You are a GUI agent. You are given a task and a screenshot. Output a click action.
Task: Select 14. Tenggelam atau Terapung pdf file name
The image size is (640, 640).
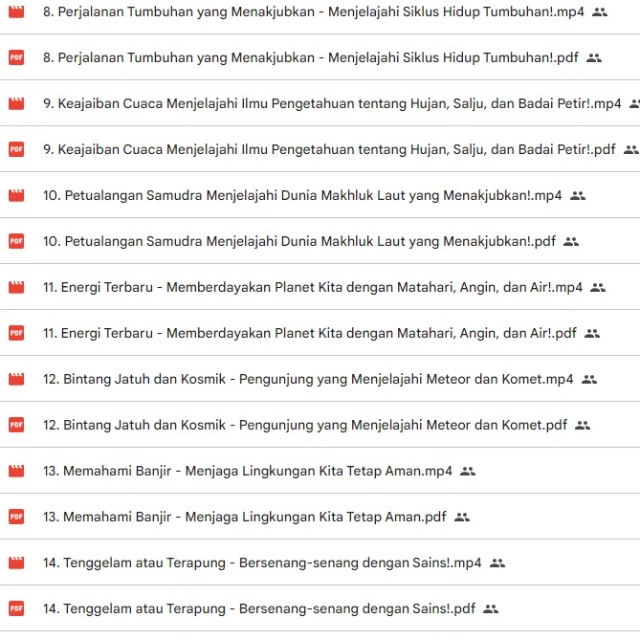pyautogui.click(x=259, y=608)
